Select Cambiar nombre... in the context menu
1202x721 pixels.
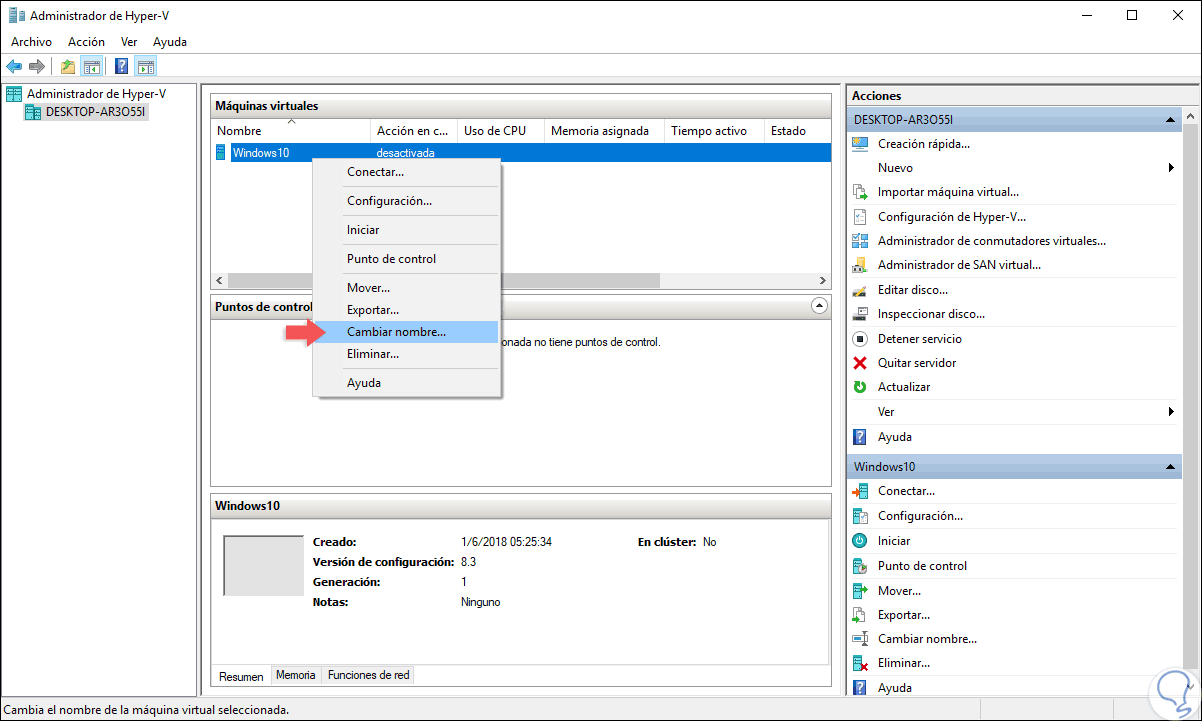(x=407, y=332)
